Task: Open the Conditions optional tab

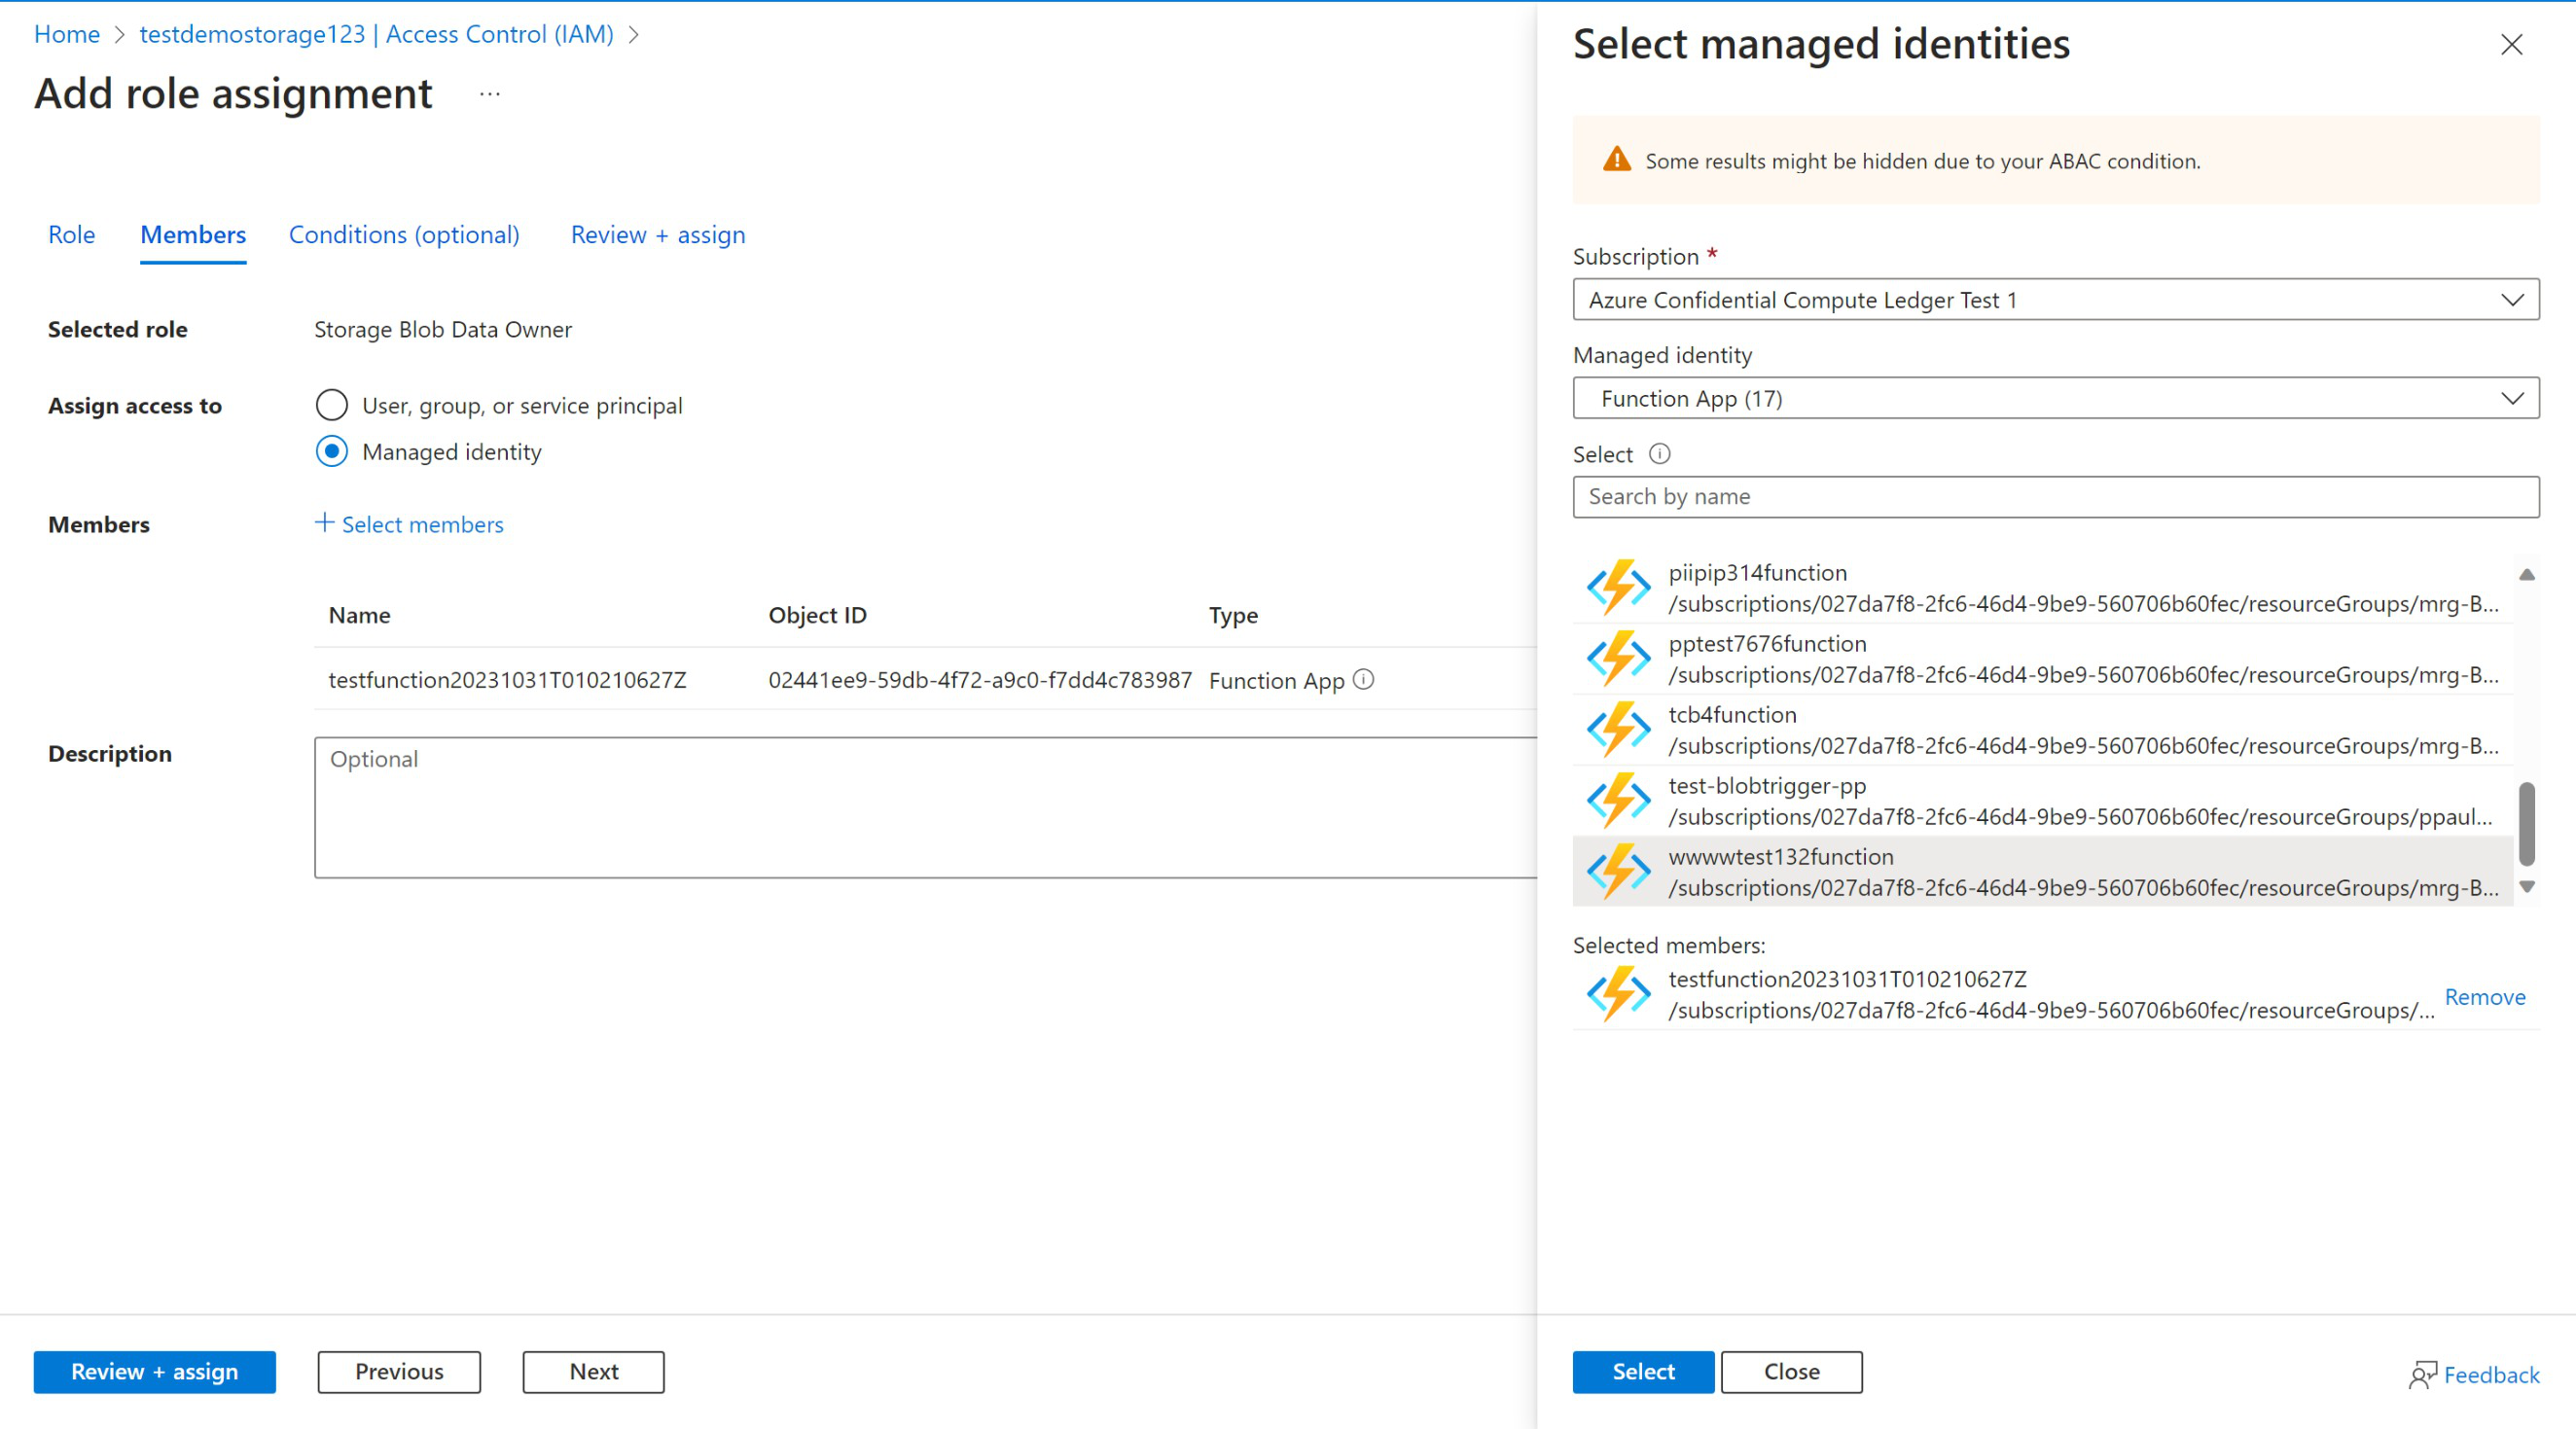Action: tap(405, 232)
